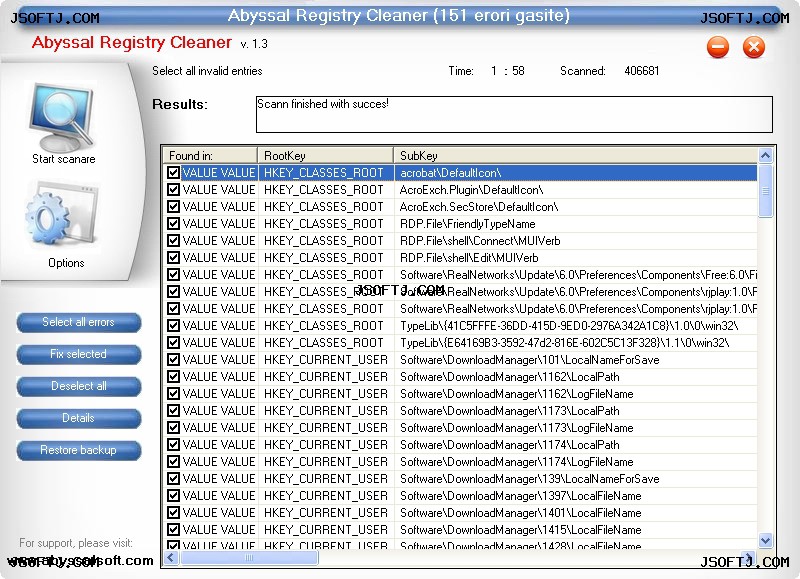Click vertical scrollbar down arrow
The image size is (800, 579).
tap(765, 540)
